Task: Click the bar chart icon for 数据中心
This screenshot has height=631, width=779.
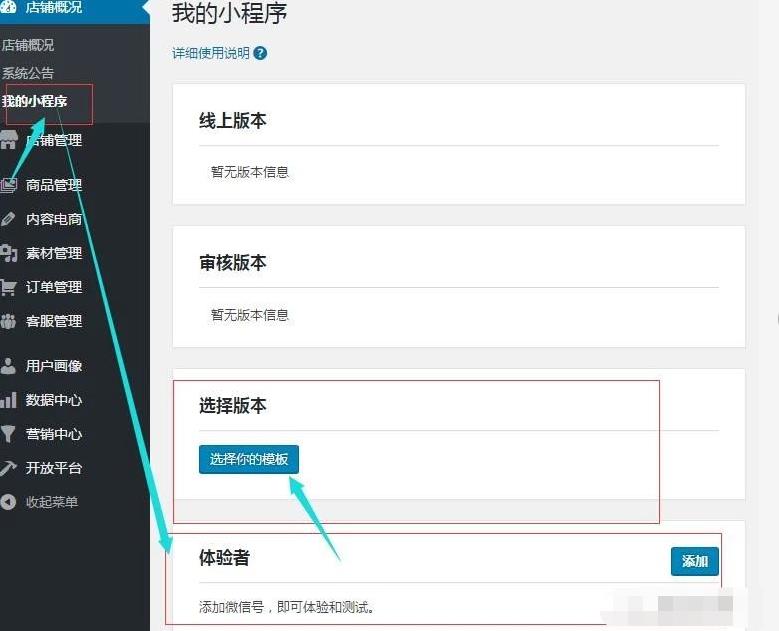Action: (9, 400)
